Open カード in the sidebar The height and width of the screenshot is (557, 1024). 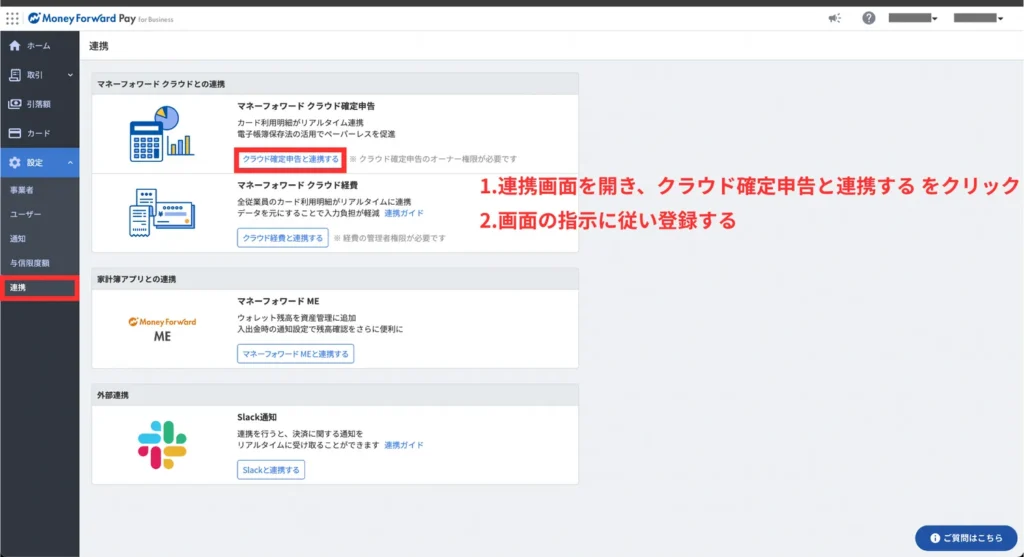(x=39, y=133)
